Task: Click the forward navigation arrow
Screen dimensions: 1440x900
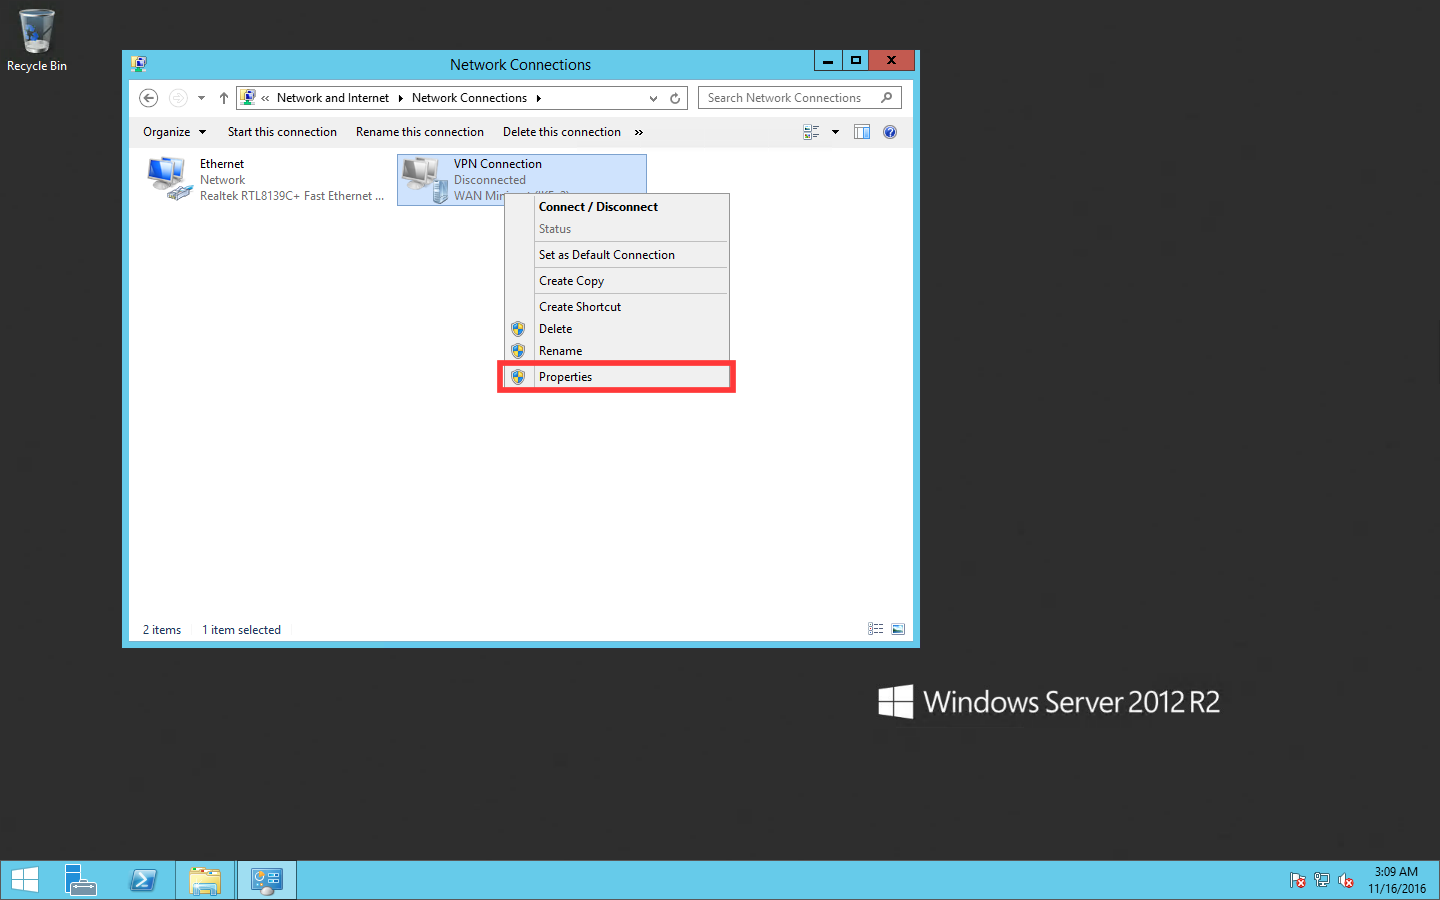Action: click(178, 98)
